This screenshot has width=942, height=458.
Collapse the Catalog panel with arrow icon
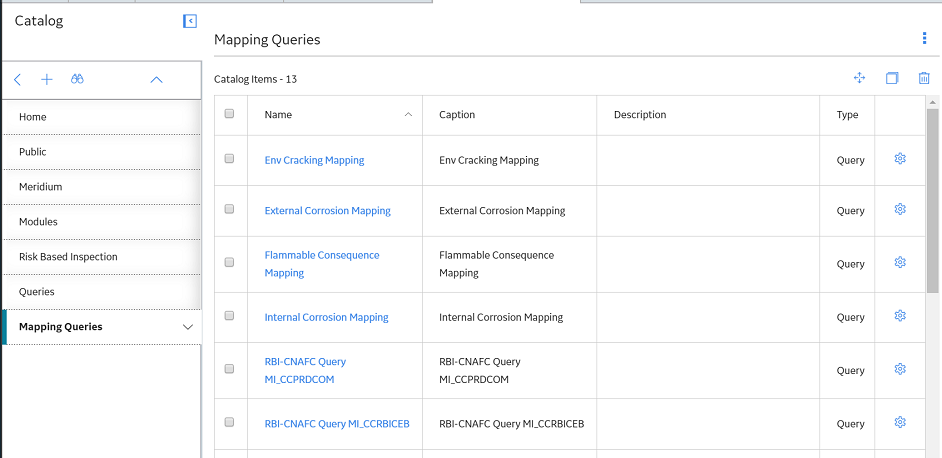coord(189,22)
